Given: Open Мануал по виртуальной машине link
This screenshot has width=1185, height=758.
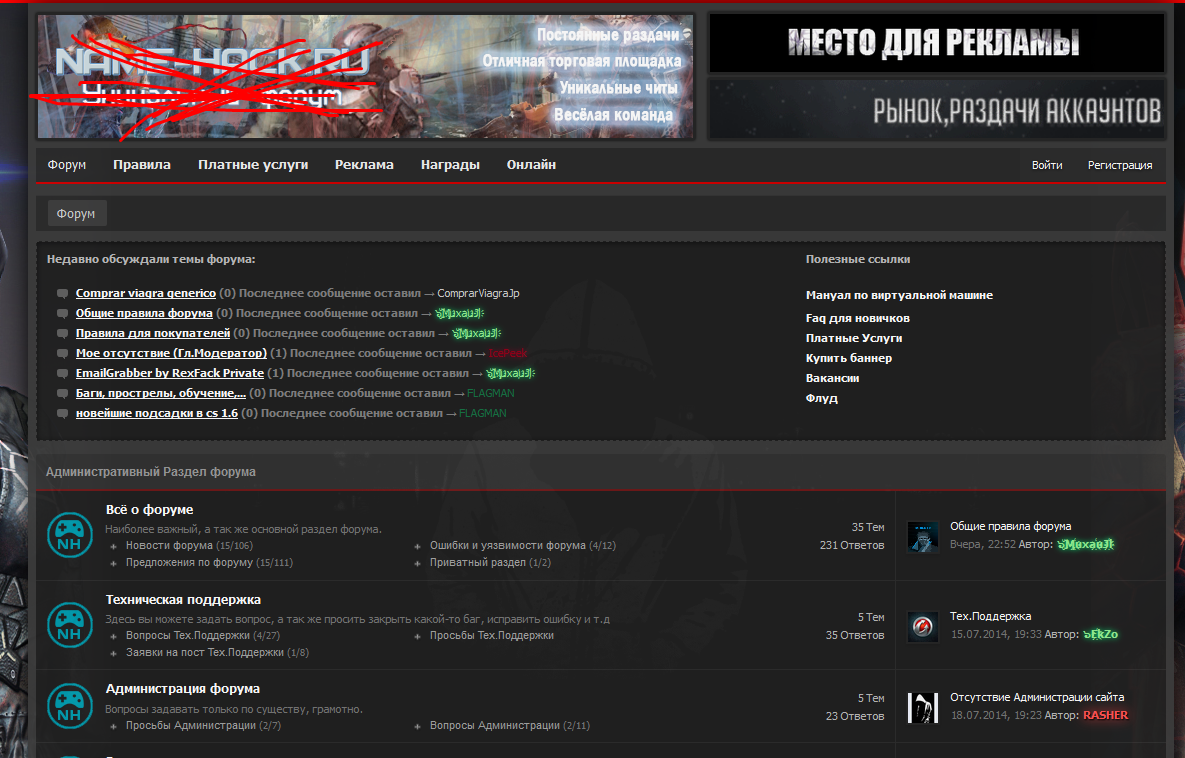Looking at the screenshot, I should pos(899,295).
